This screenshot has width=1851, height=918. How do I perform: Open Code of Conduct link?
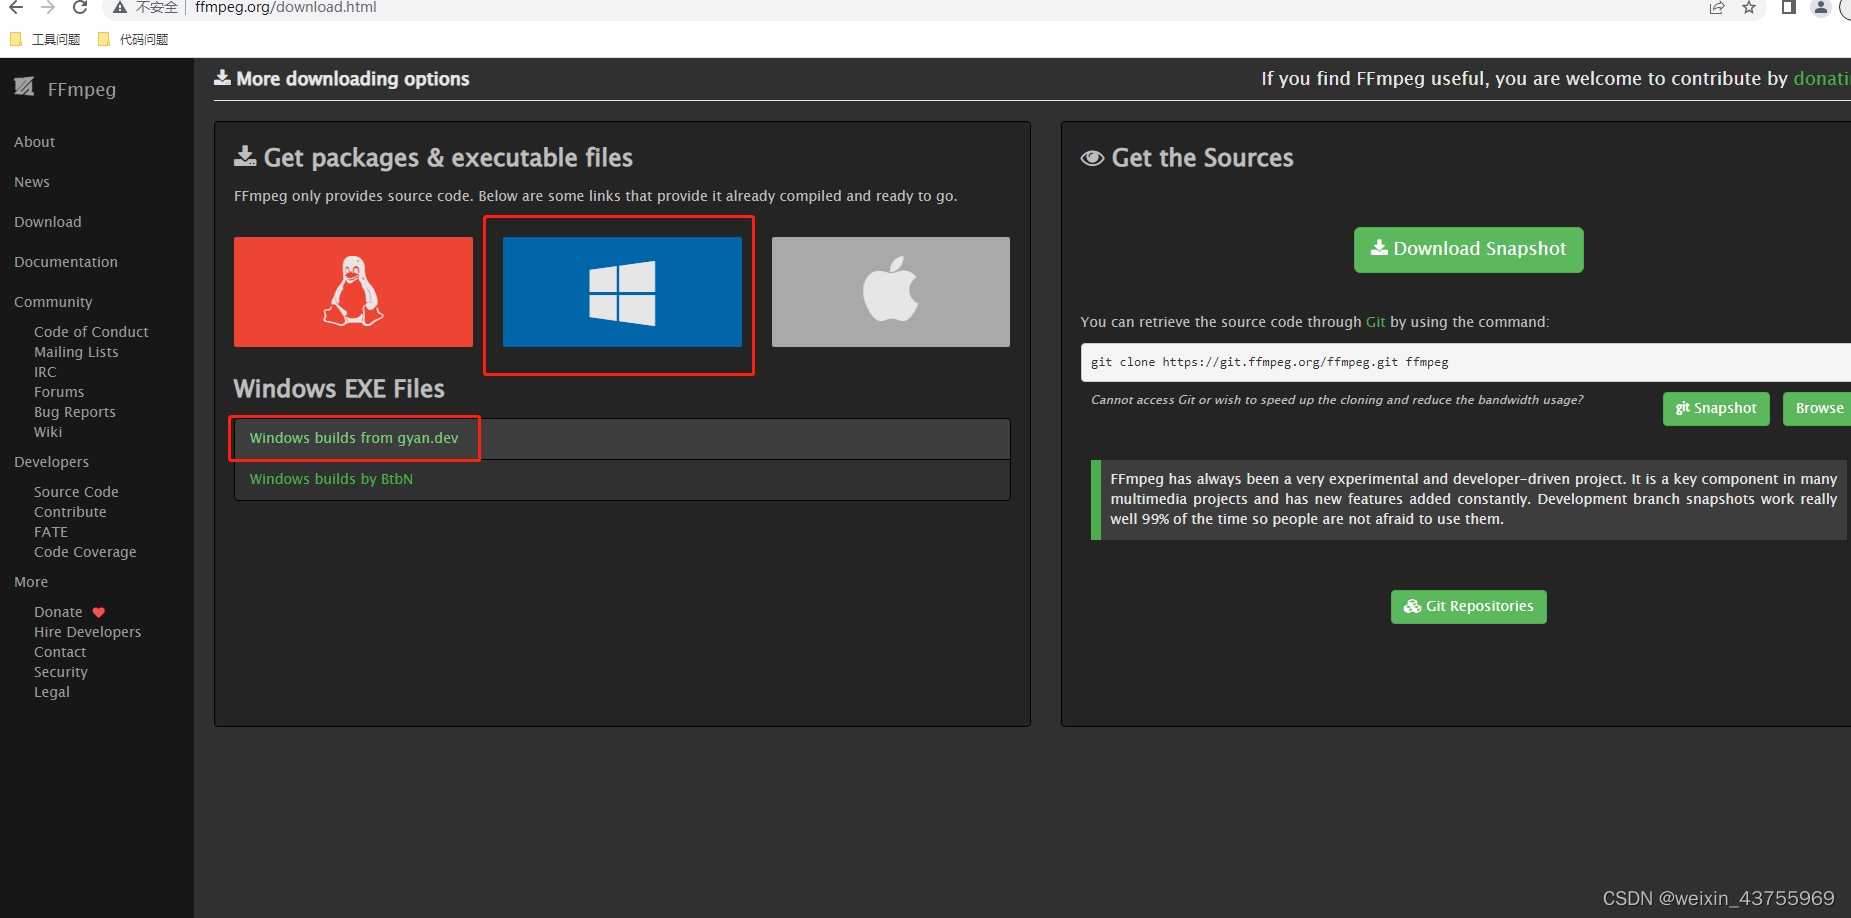coord(91,332)
